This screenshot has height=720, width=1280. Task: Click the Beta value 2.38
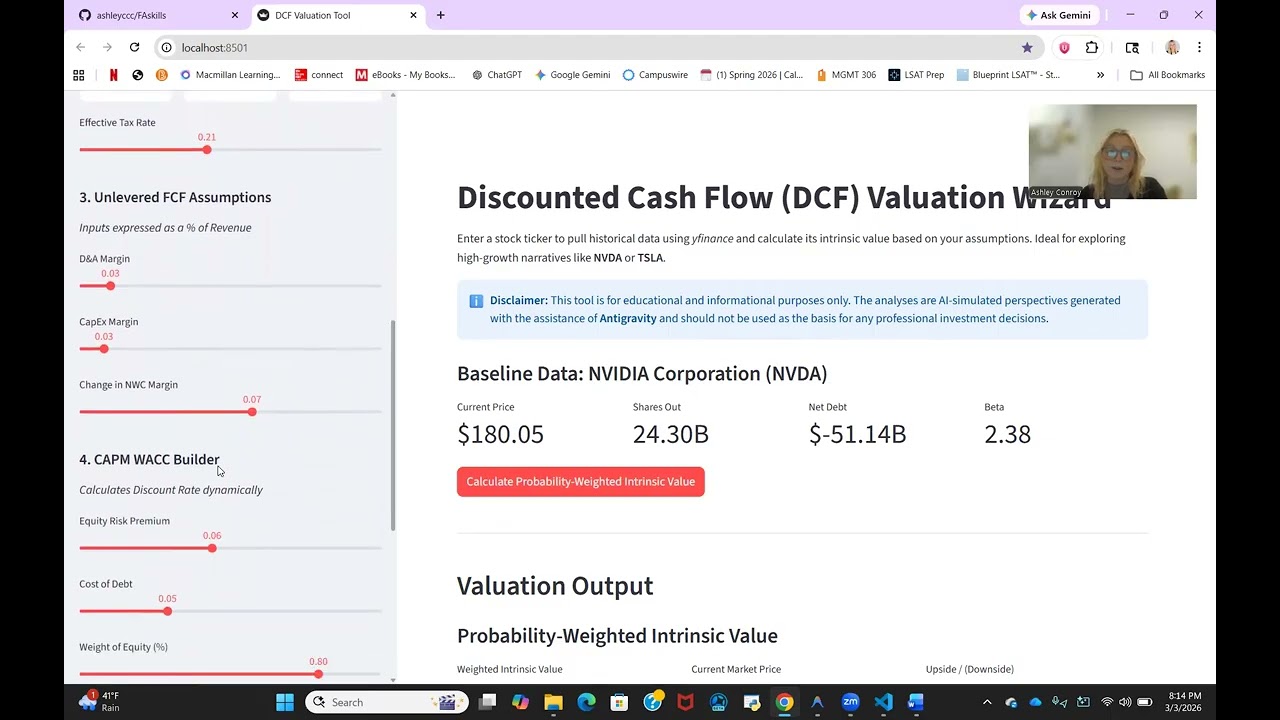click(x=1007, y=434)
